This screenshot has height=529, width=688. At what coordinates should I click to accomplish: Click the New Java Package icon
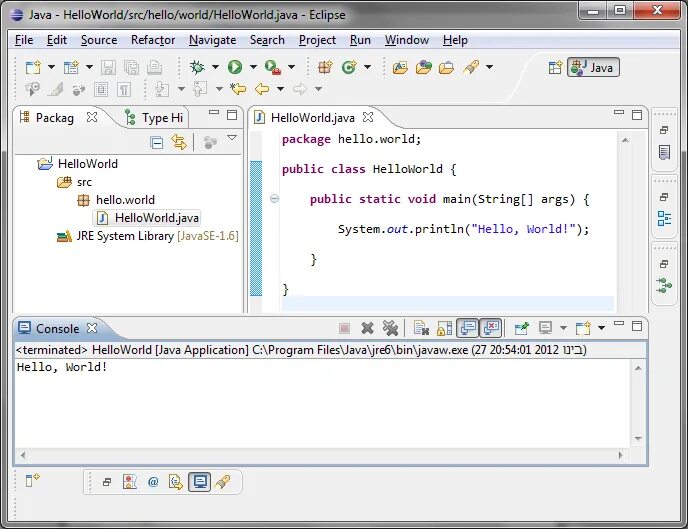(325, 67)
